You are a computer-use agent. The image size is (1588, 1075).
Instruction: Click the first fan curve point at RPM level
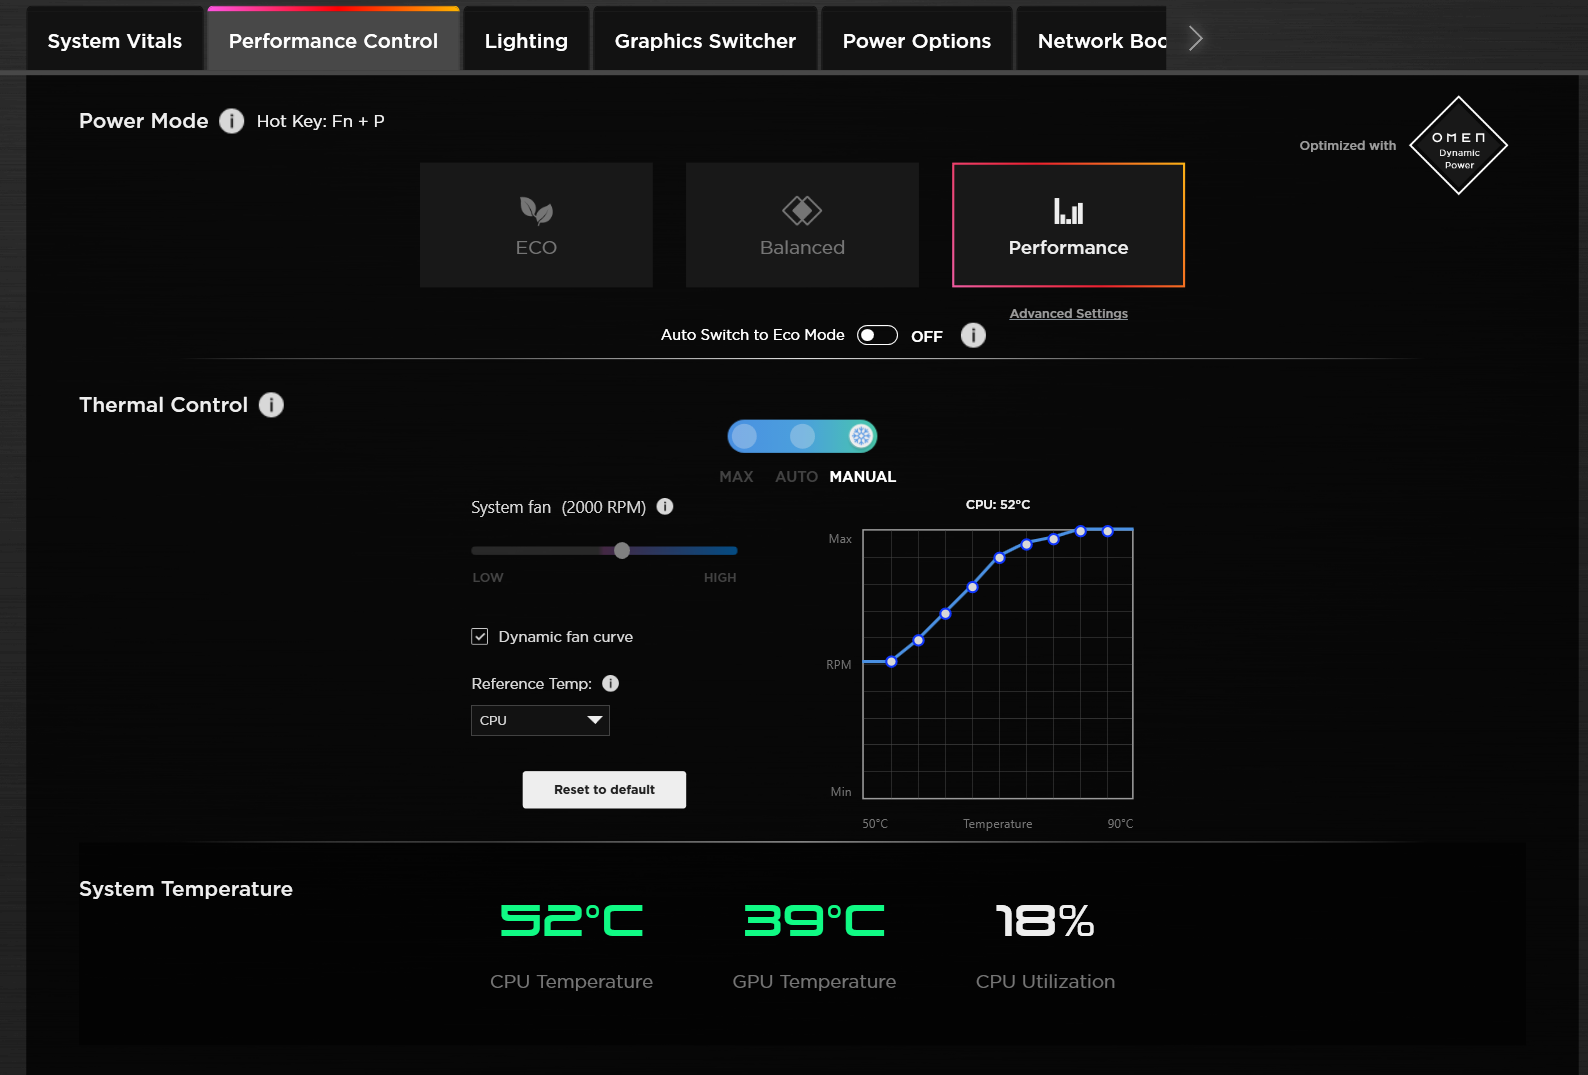pyautogui.click(x=892, y=662)
